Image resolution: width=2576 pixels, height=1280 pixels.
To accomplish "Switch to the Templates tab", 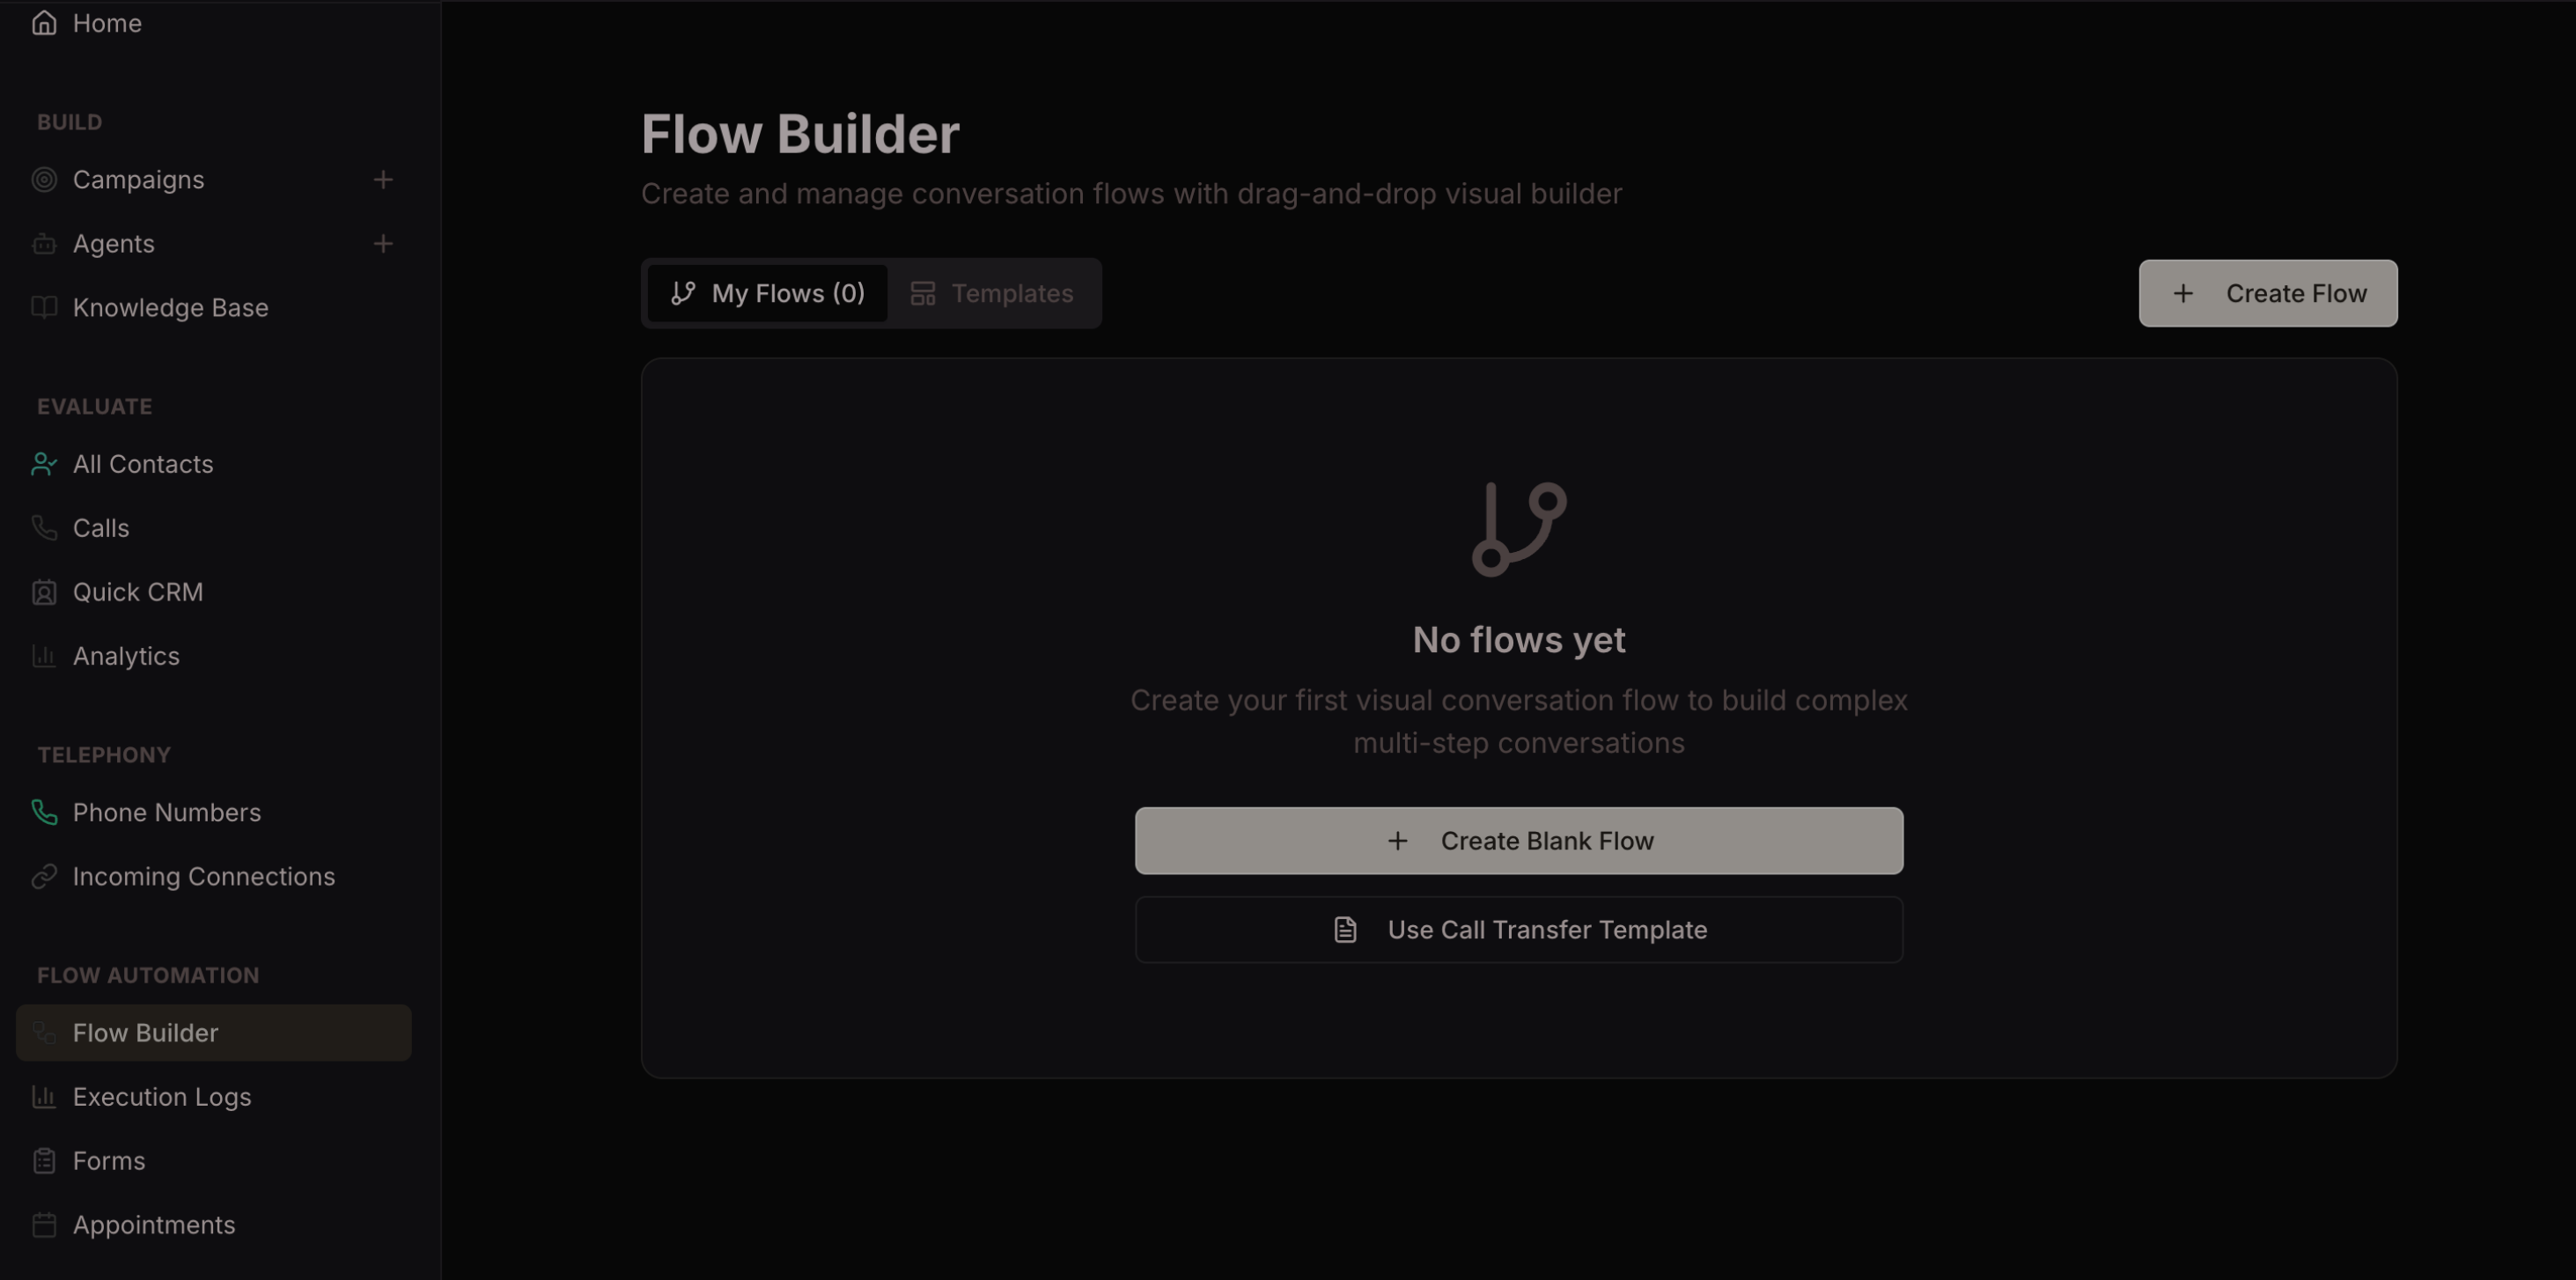I will pos(992,294).
